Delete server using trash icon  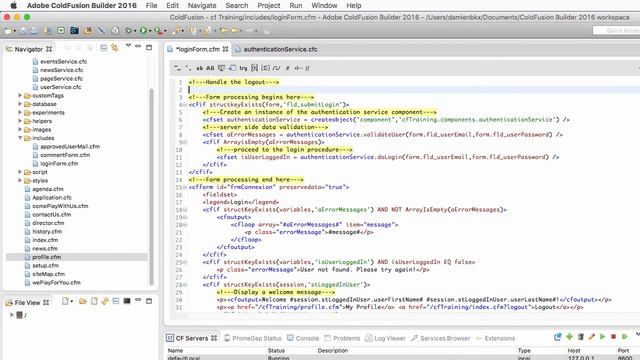coord(580,337)
